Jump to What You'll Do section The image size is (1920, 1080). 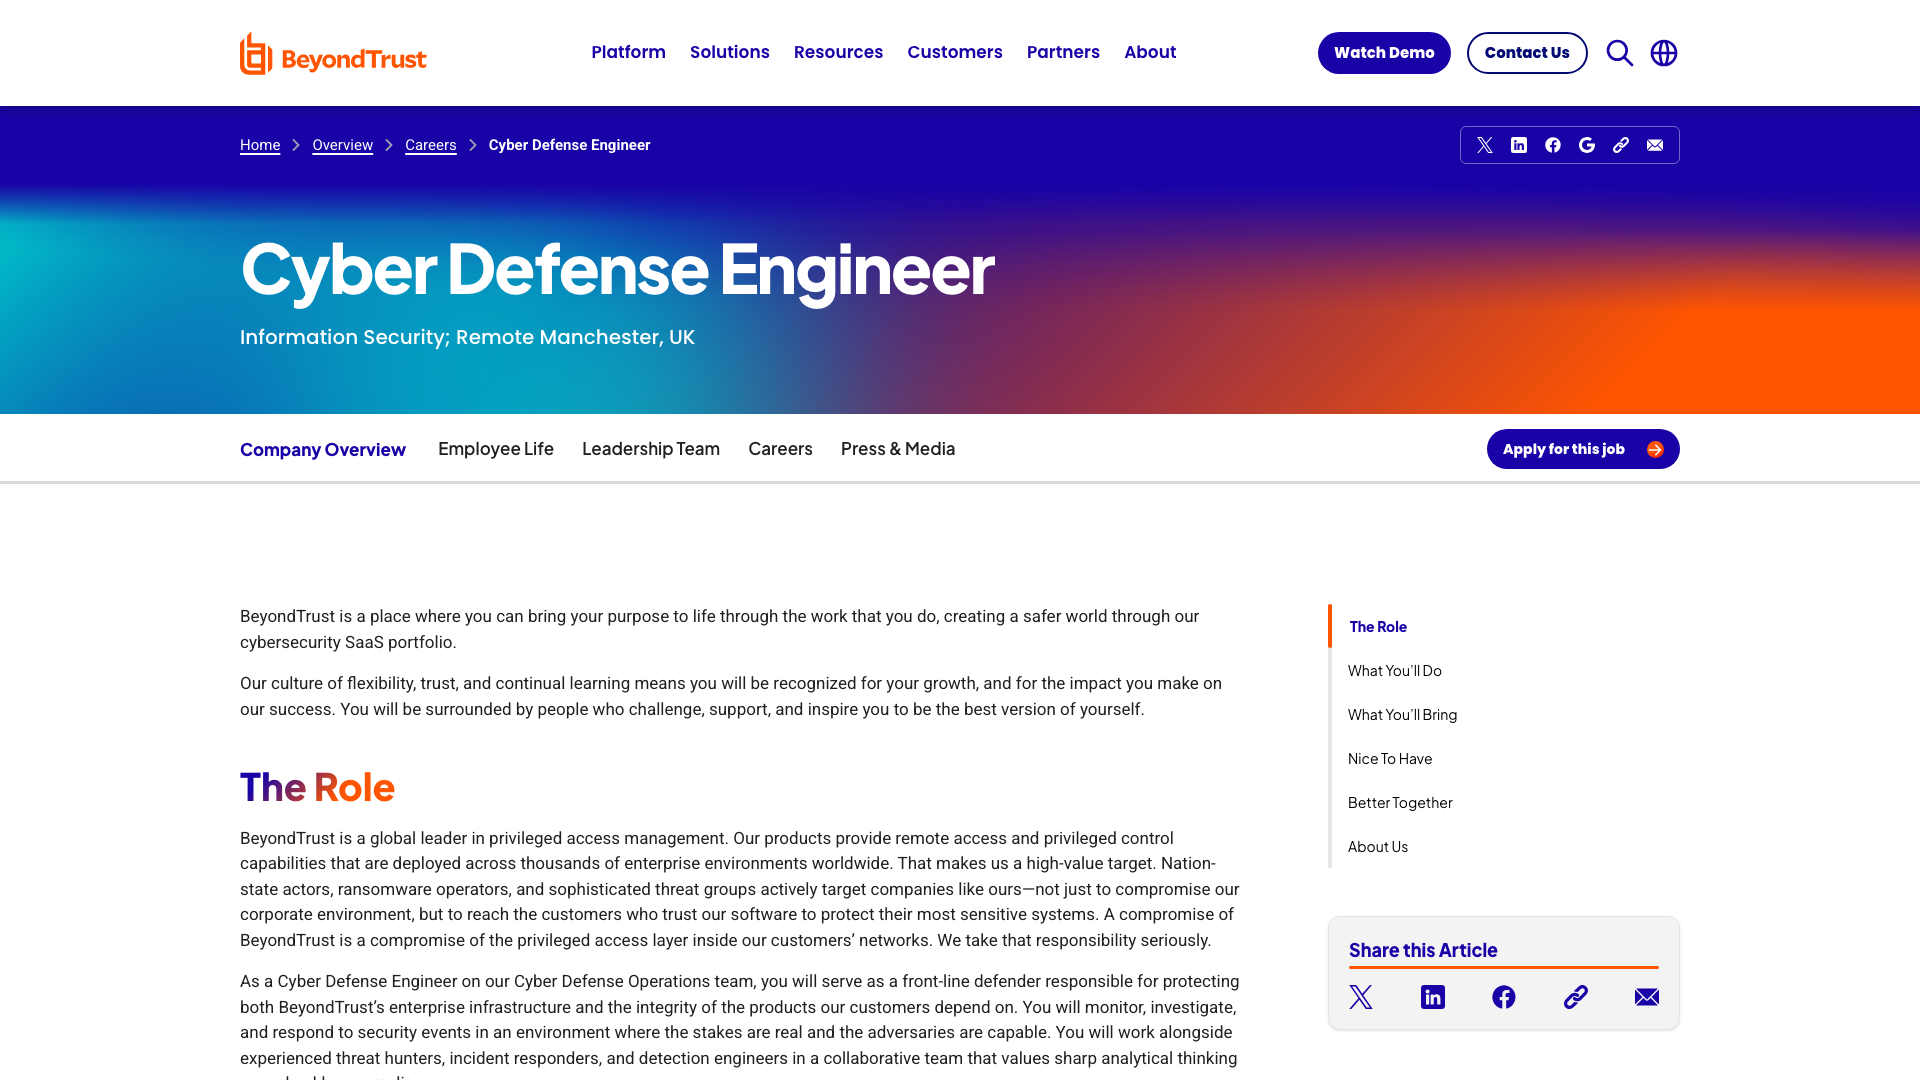1395,671
